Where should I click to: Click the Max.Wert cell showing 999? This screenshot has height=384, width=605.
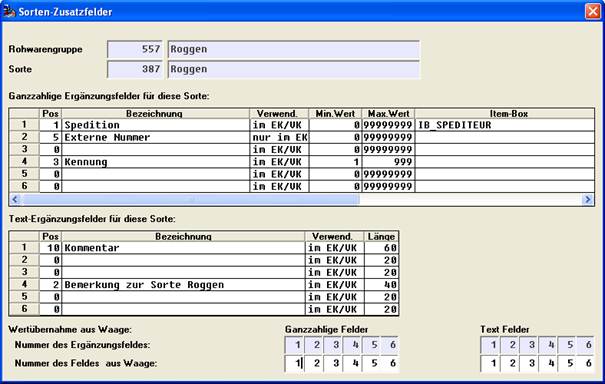click(388, 162)
